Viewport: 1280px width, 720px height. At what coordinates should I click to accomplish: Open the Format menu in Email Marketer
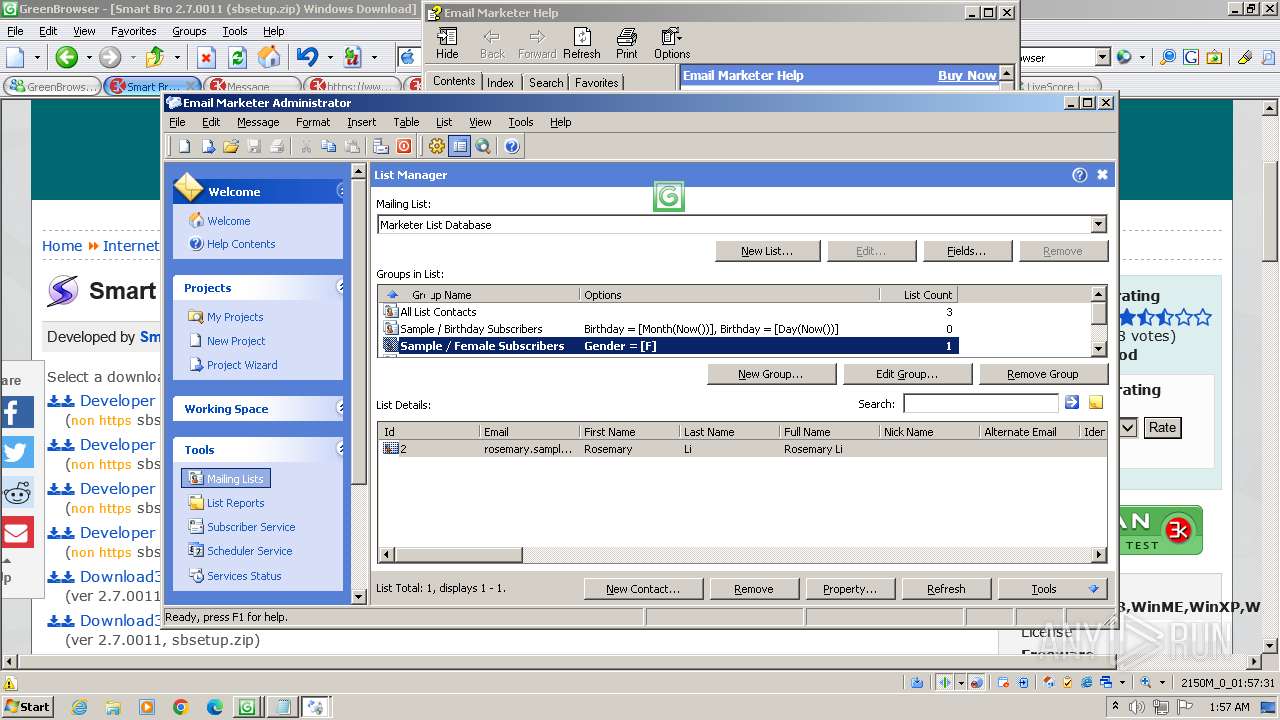point(313,122)
